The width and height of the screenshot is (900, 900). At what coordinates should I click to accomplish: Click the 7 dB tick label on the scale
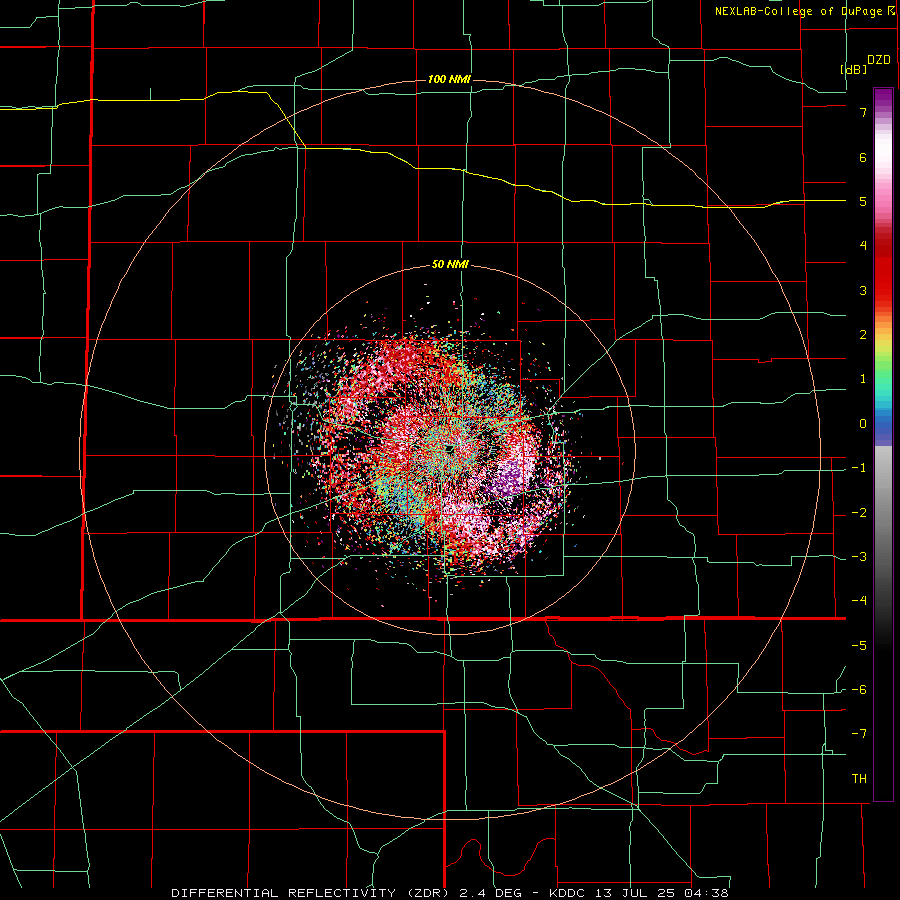pos(863,112)
